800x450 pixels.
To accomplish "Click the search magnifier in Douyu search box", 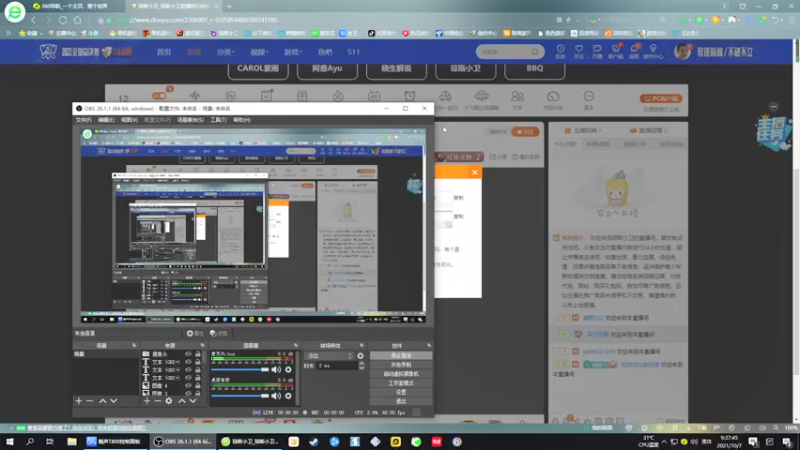I will 535,52.
